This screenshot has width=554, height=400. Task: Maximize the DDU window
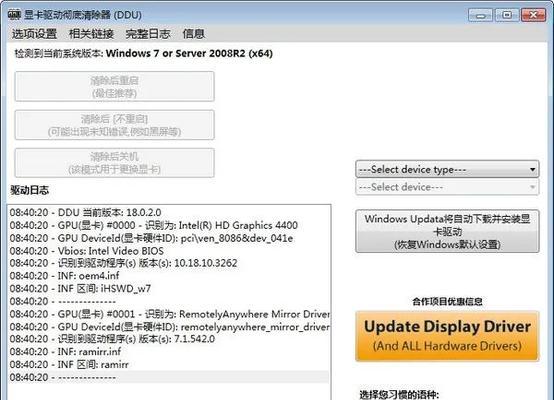coord(507,15)
